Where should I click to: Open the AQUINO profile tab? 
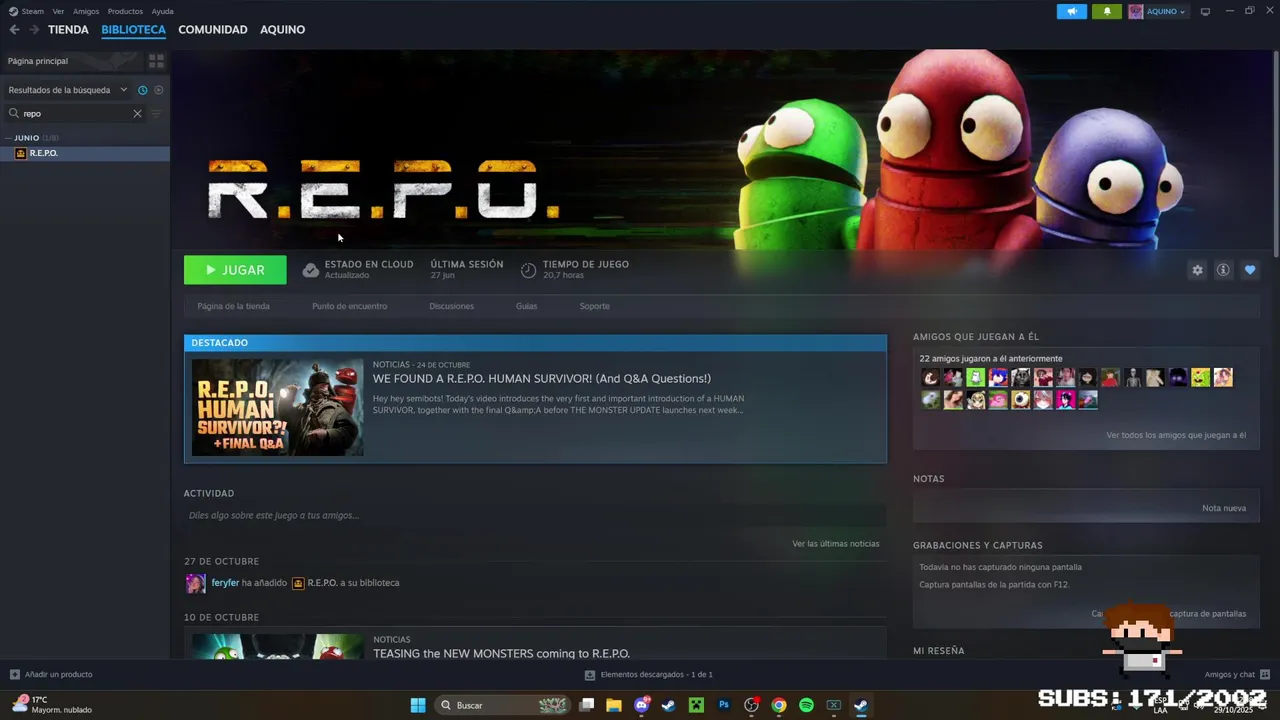tap(283, 30)
